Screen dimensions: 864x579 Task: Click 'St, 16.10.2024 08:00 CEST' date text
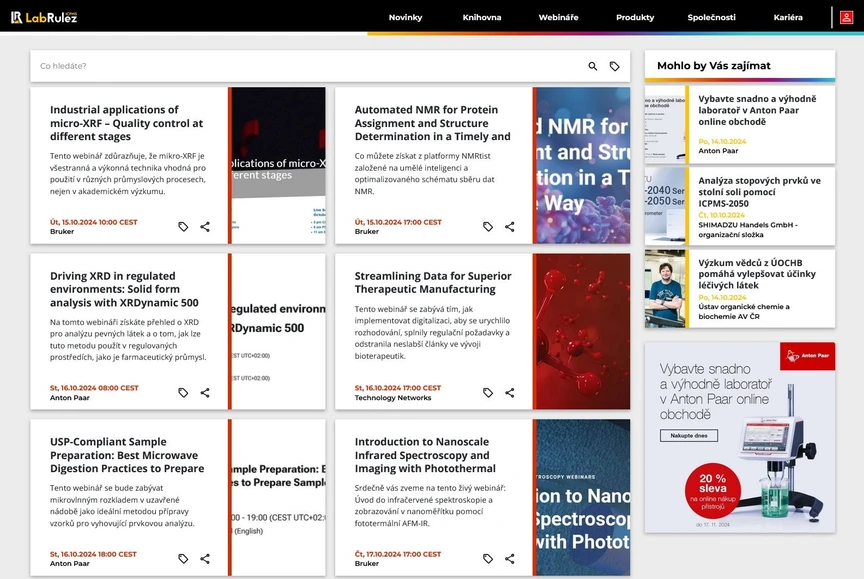coord(94,388)
